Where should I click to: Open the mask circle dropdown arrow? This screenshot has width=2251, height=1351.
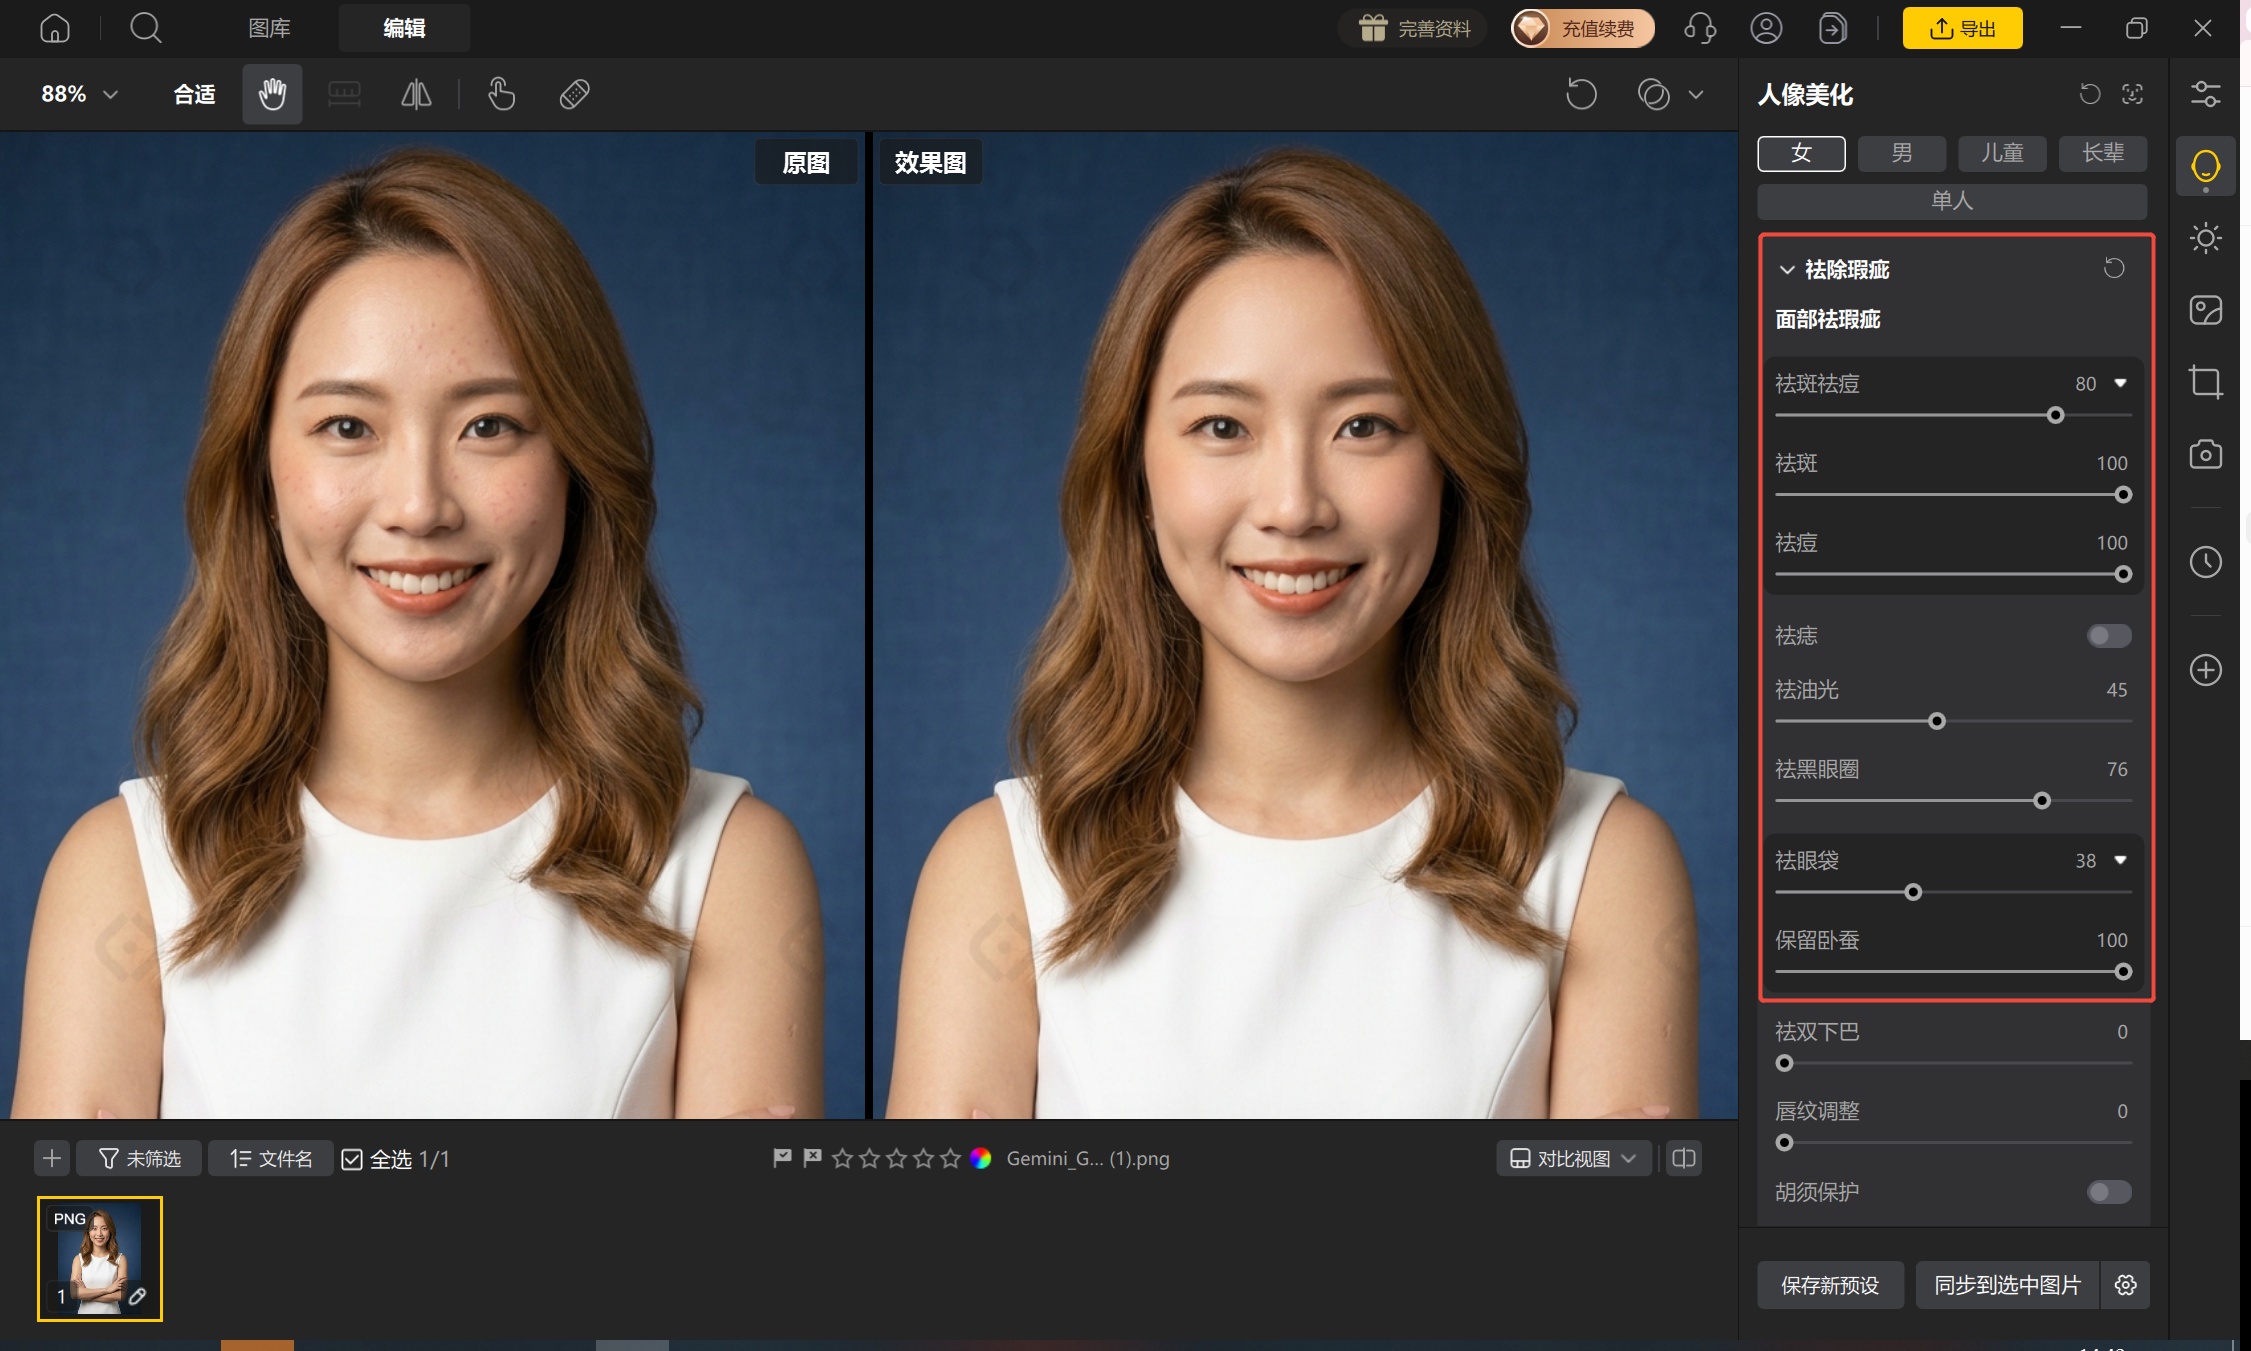(1696, 95)
